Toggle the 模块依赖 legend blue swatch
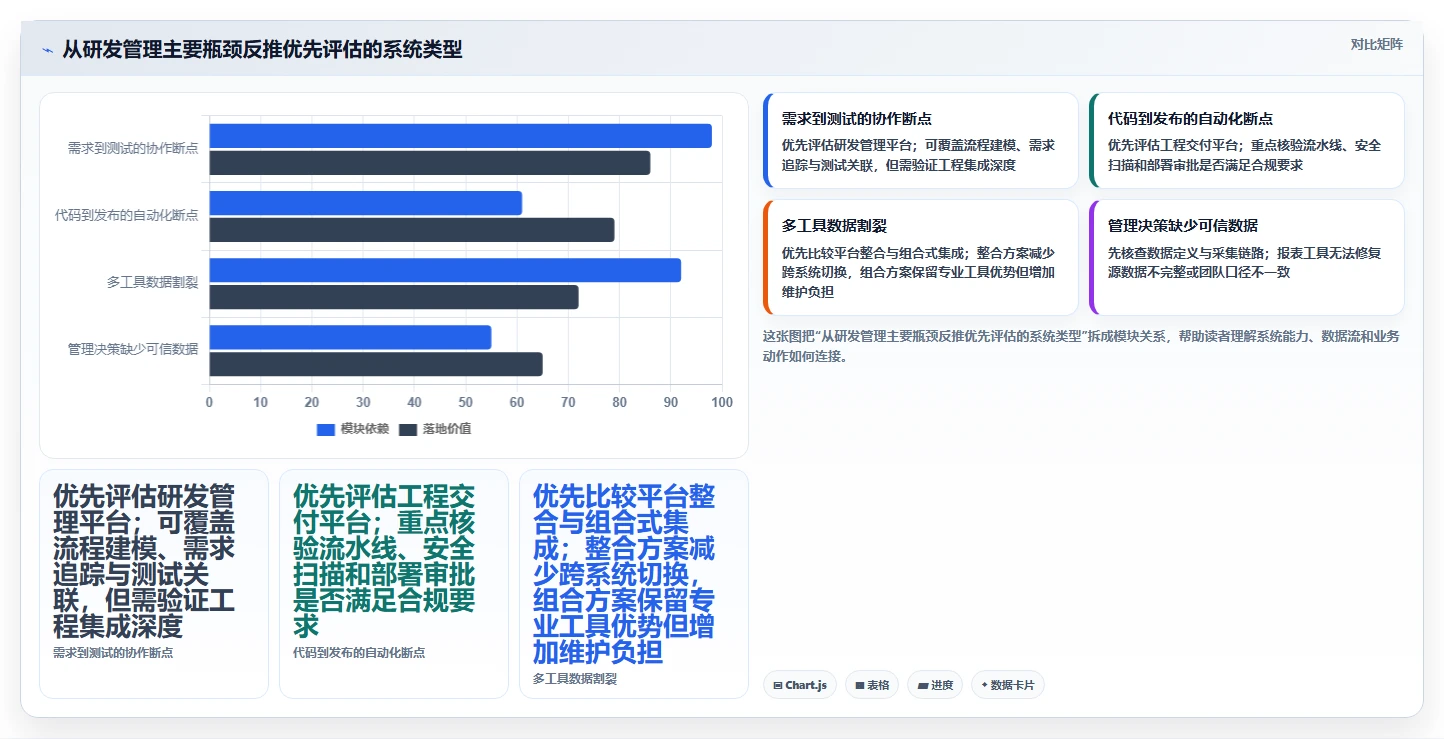 pyautogui.click(x=326, y=429)
